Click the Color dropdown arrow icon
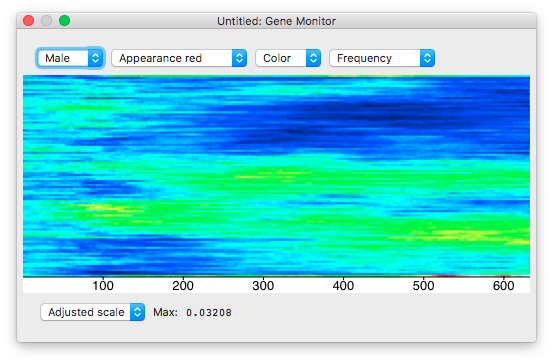This screenshot has width=553, height=363. [x=313, y=58]
